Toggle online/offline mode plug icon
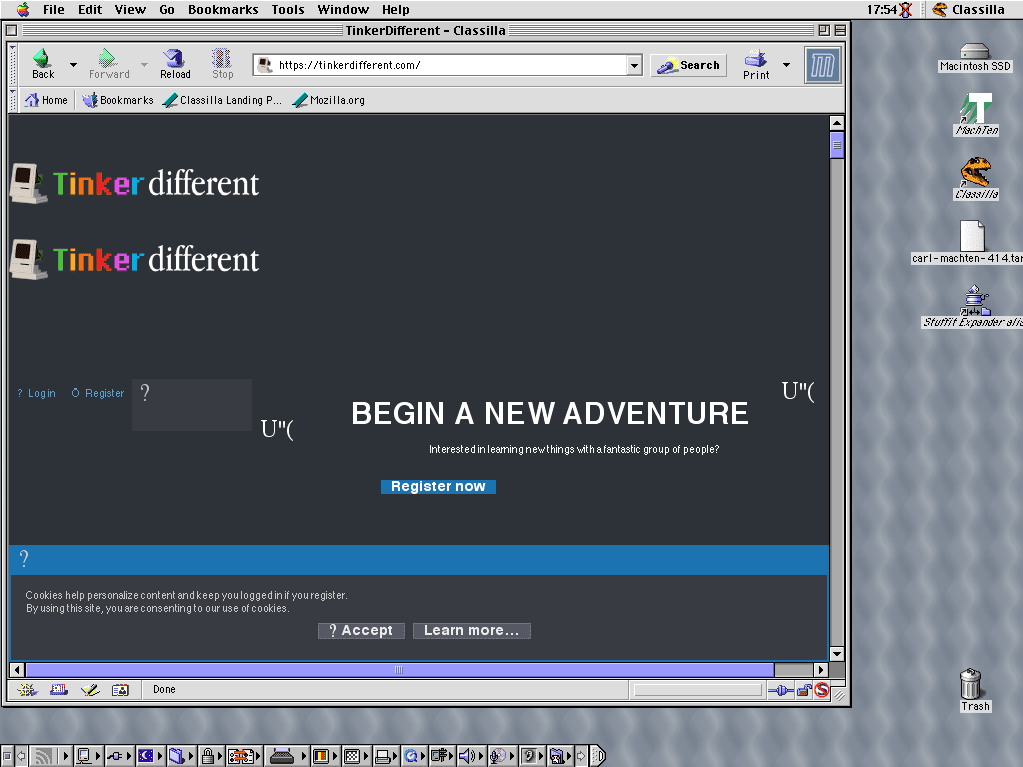1023x767 pixels. point(780,690)
